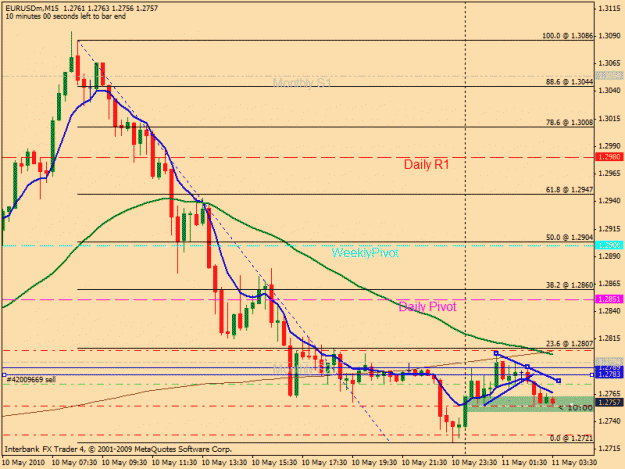Click the '10 May 07:30' time axis label

[75, 463]
